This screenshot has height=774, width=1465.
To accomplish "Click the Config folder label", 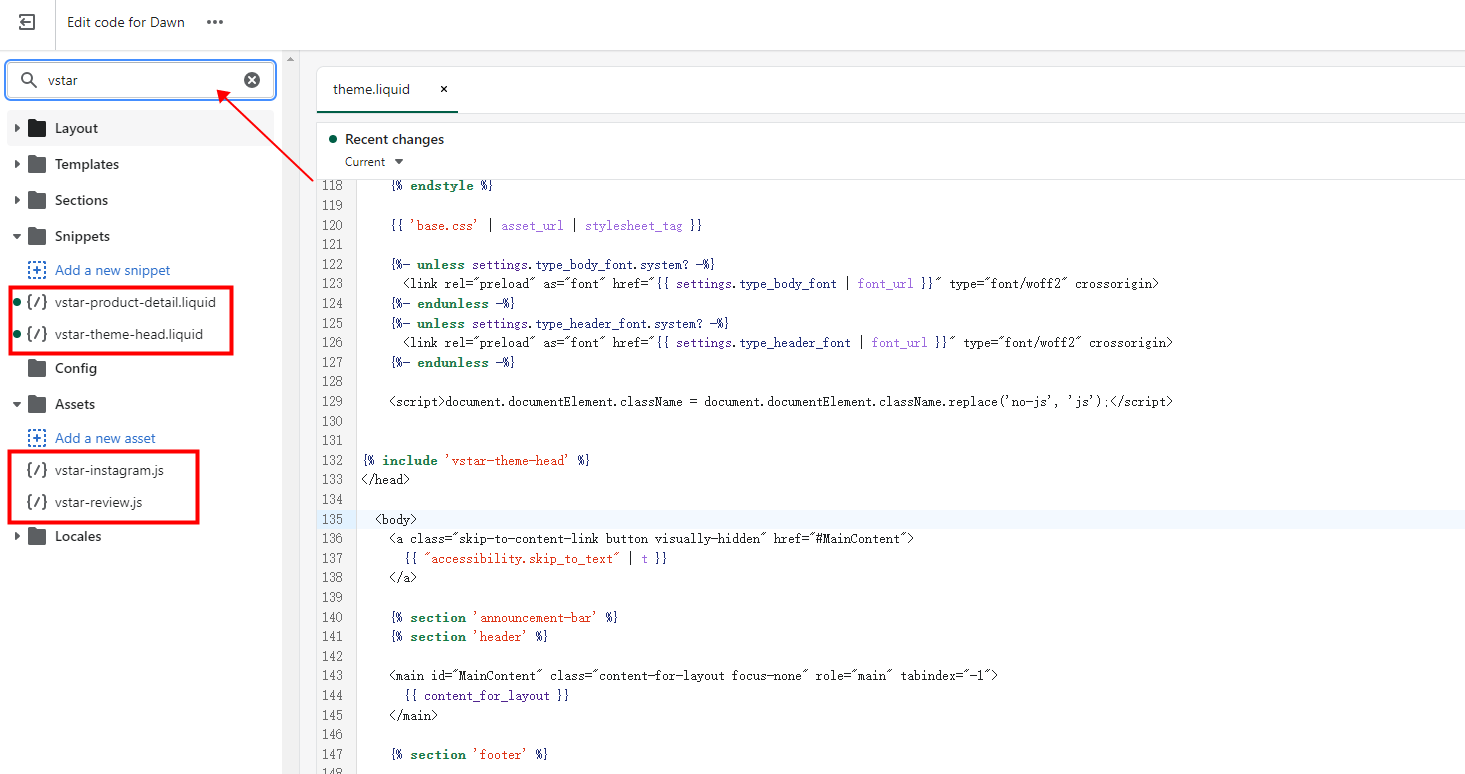I will 76,368.
